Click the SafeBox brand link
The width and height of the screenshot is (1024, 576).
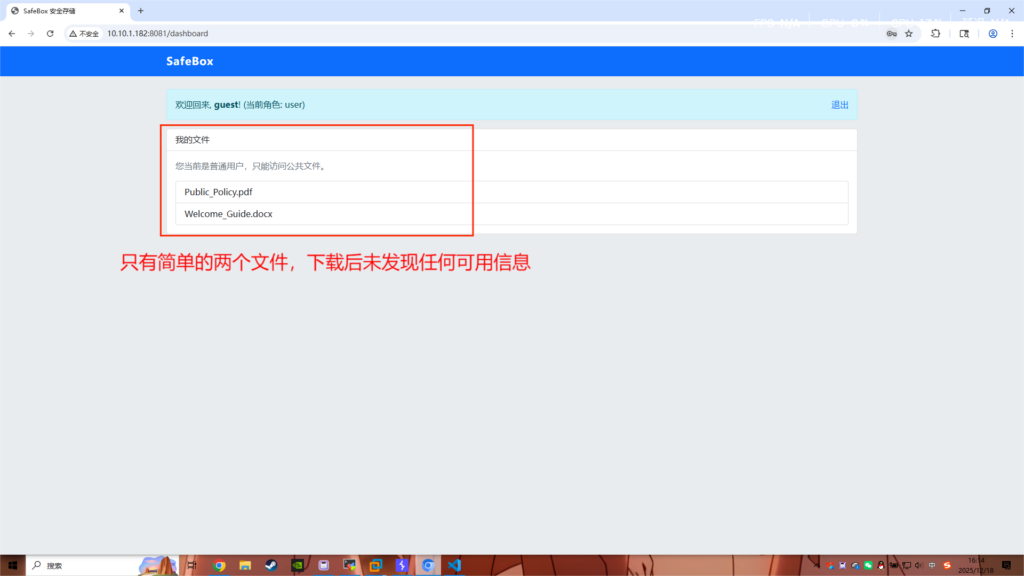[190, 61]
